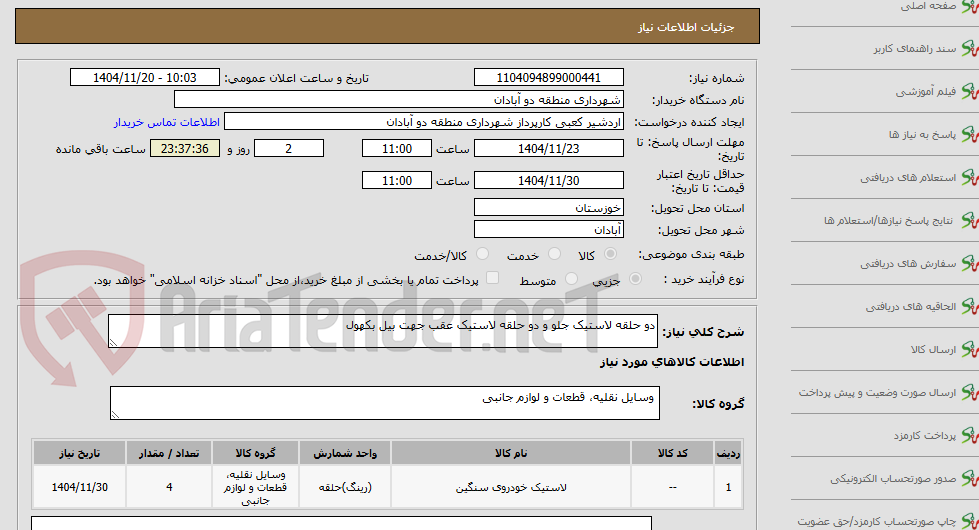Open سند راهنمای کاربر menu item
Viewport: 979px width, 530px height.
[x=915, y=49]
